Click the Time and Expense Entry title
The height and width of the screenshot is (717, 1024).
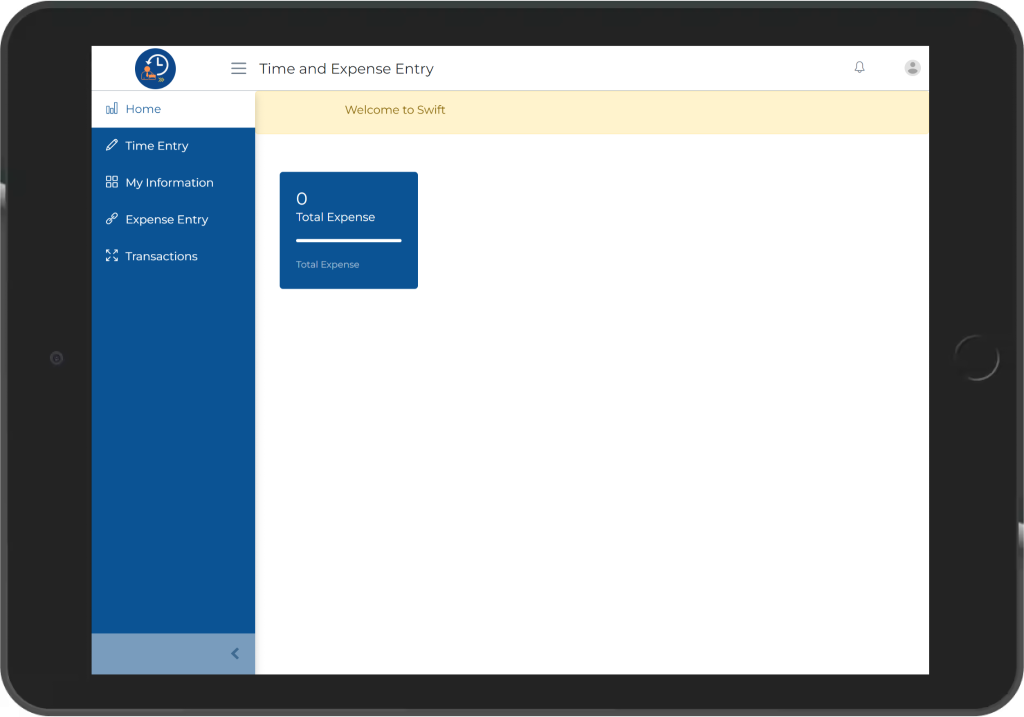point(346,69)
